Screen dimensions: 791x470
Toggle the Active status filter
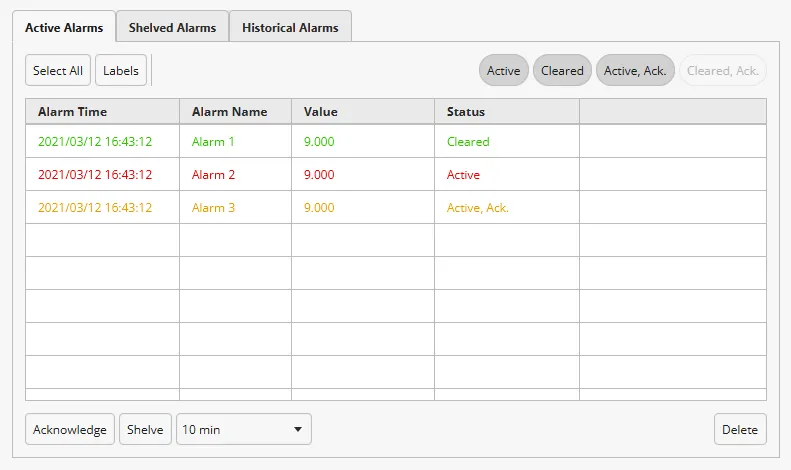[504, 70]
